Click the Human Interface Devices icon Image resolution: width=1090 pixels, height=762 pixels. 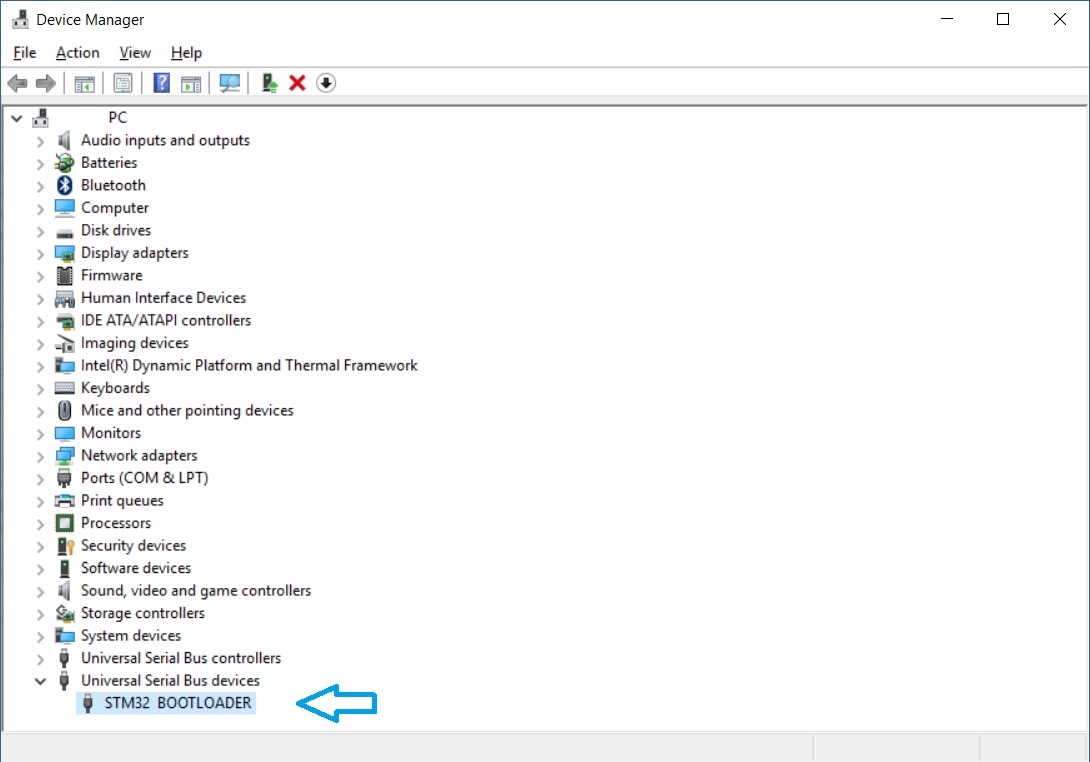pyautogui.click(x=65, y=298)
